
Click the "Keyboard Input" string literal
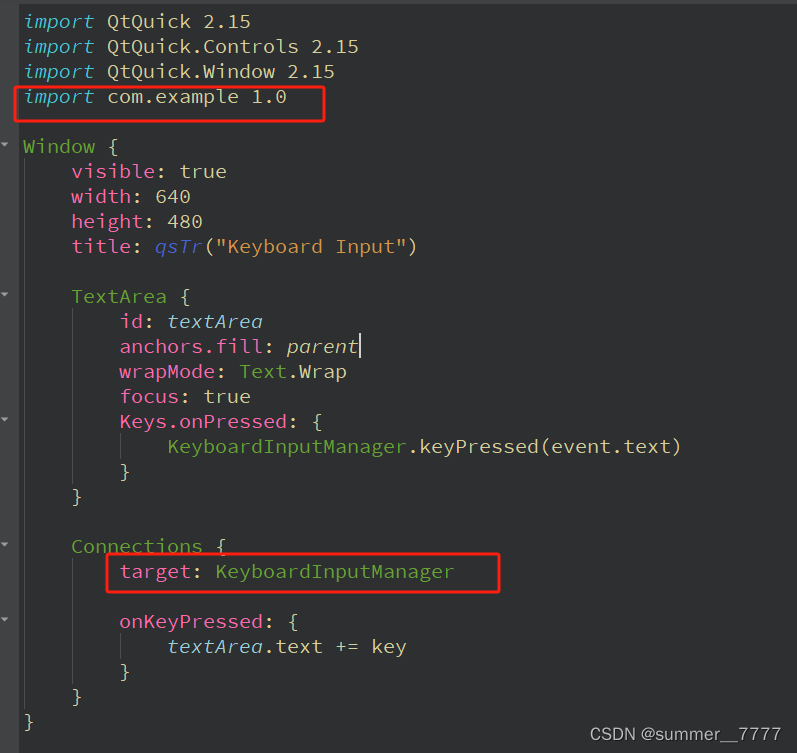(x=311, y=247)
